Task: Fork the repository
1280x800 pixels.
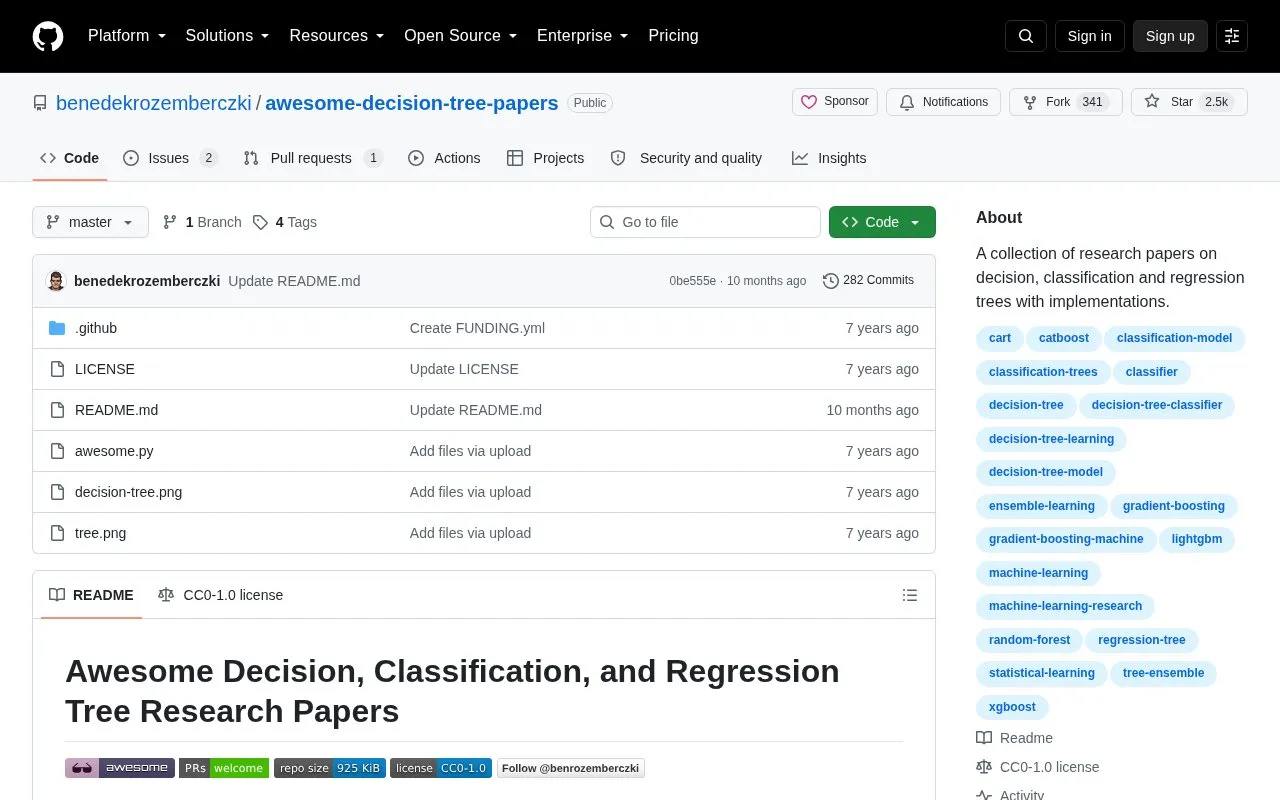Action: point(1065,102)
